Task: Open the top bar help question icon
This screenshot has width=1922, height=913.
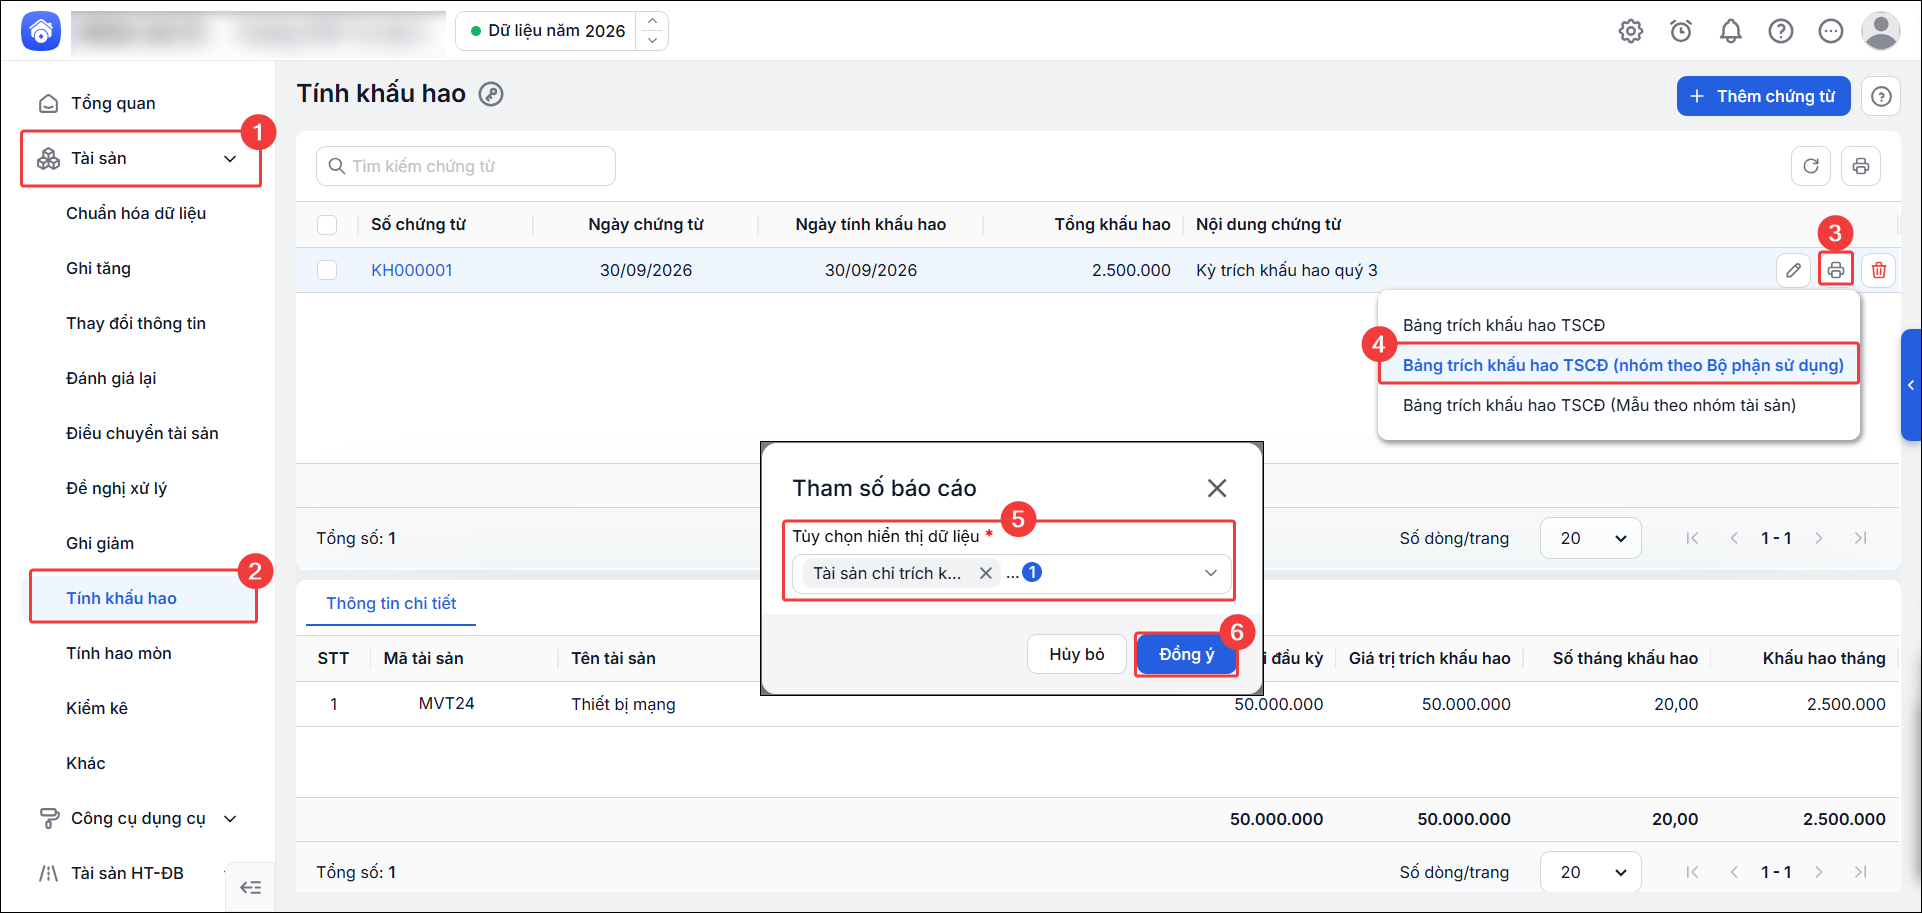Action: click(1781, 31)
